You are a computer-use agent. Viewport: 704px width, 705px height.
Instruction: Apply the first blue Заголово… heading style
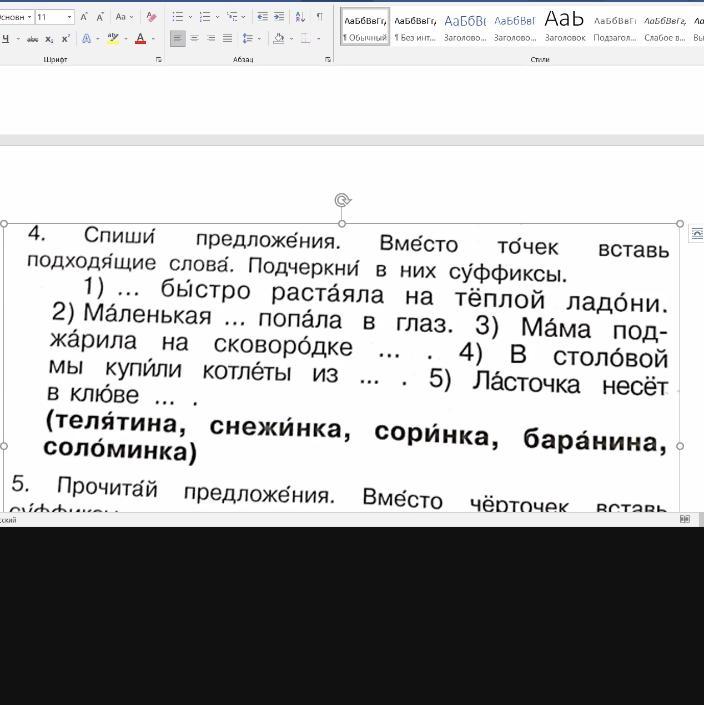[x=465, y=28]
